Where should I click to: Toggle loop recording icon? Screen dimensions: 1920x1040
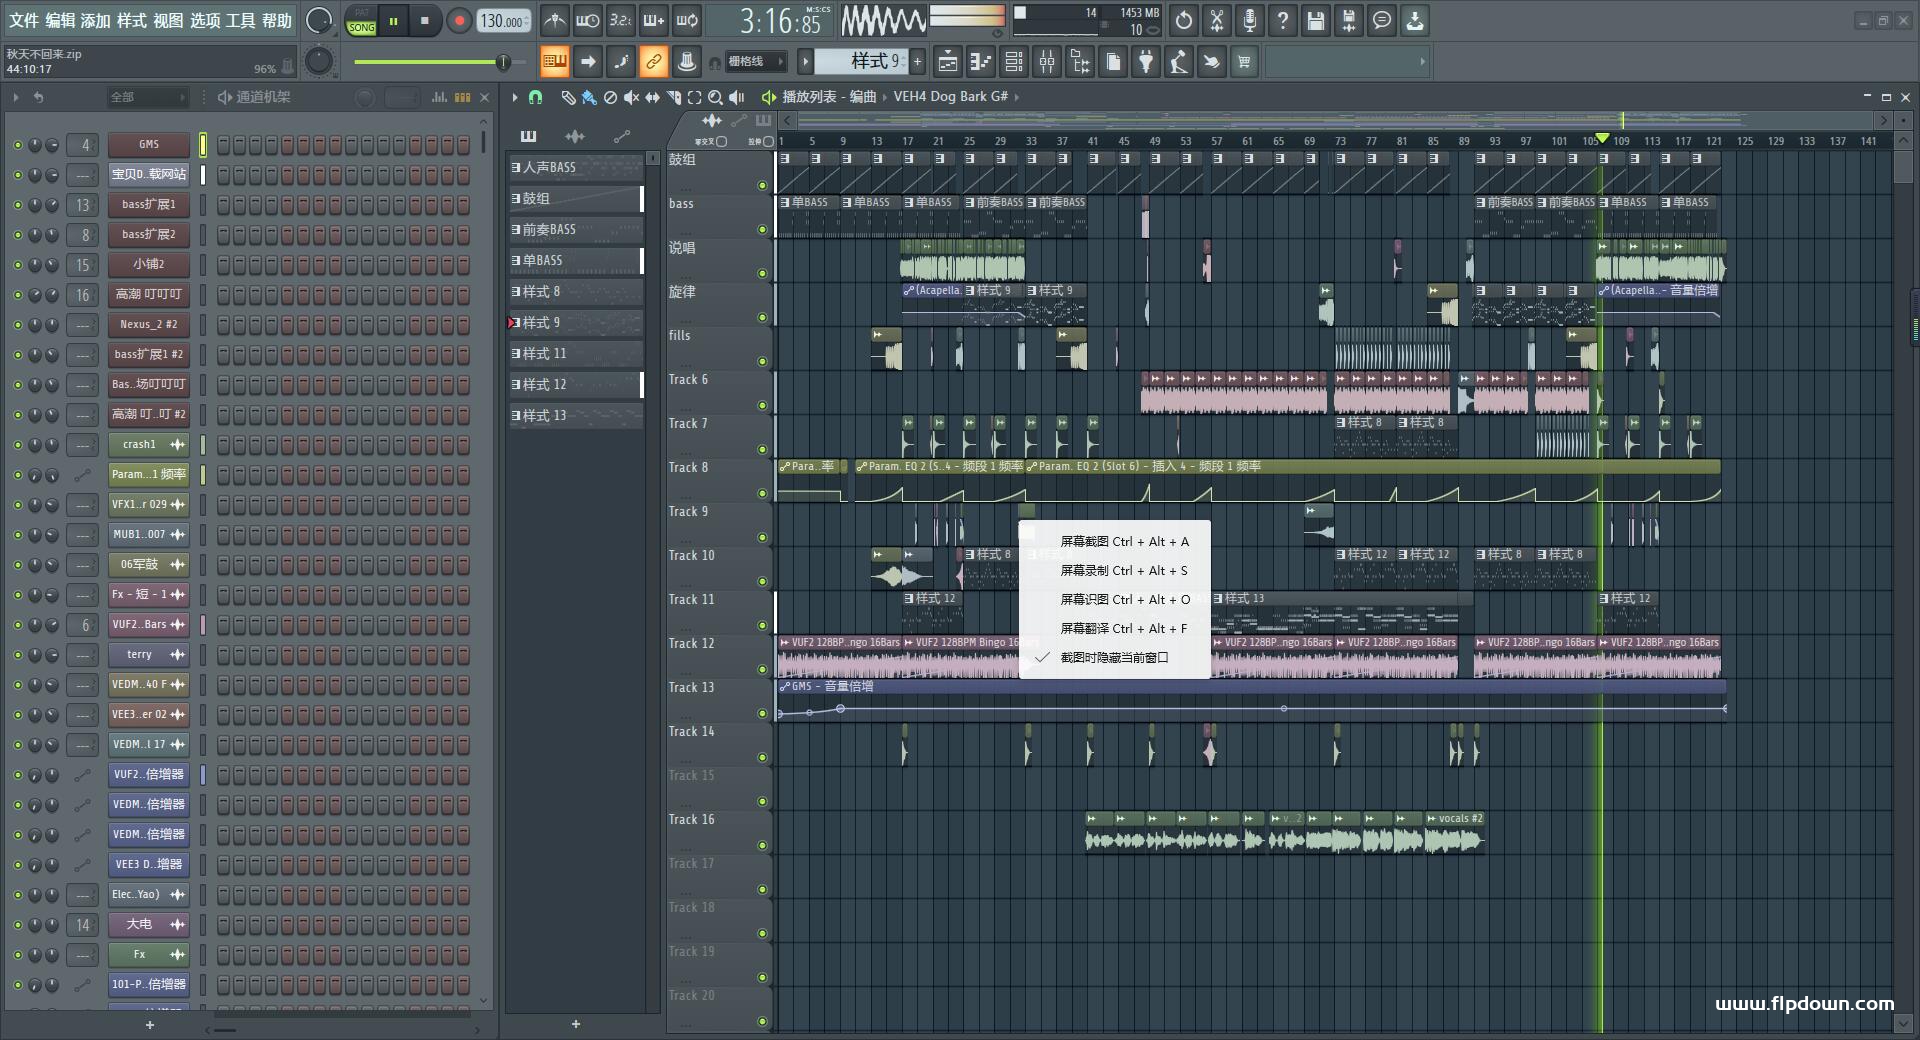pos(687,20)
